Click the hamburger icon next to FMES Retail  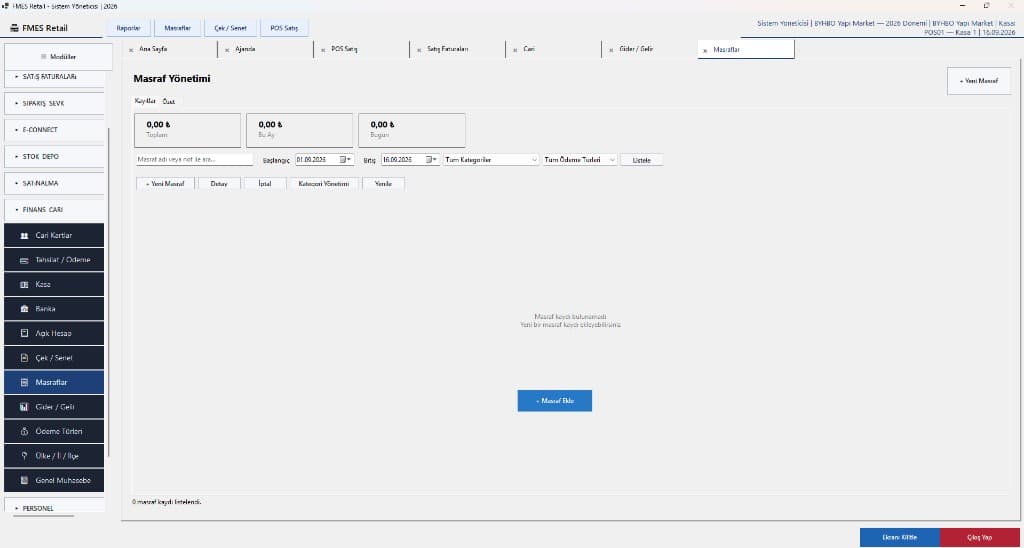[x=14, y=28]
